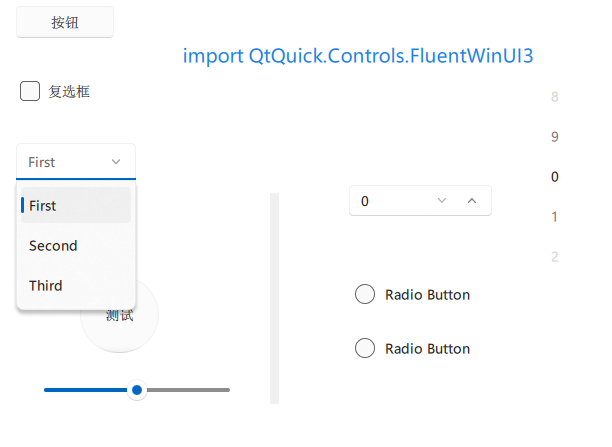Select 2 in the tumbler
Screen dimensions: 612x447
point(555,256)
